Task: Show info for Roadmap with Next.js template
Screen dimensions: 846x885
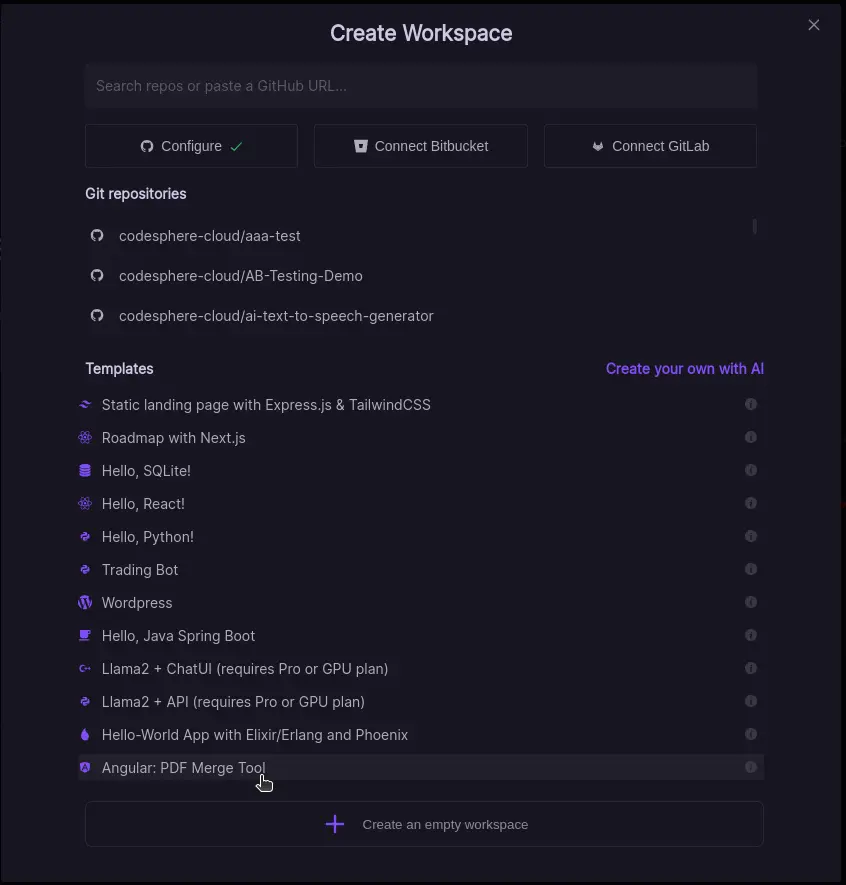Action: 751,437
